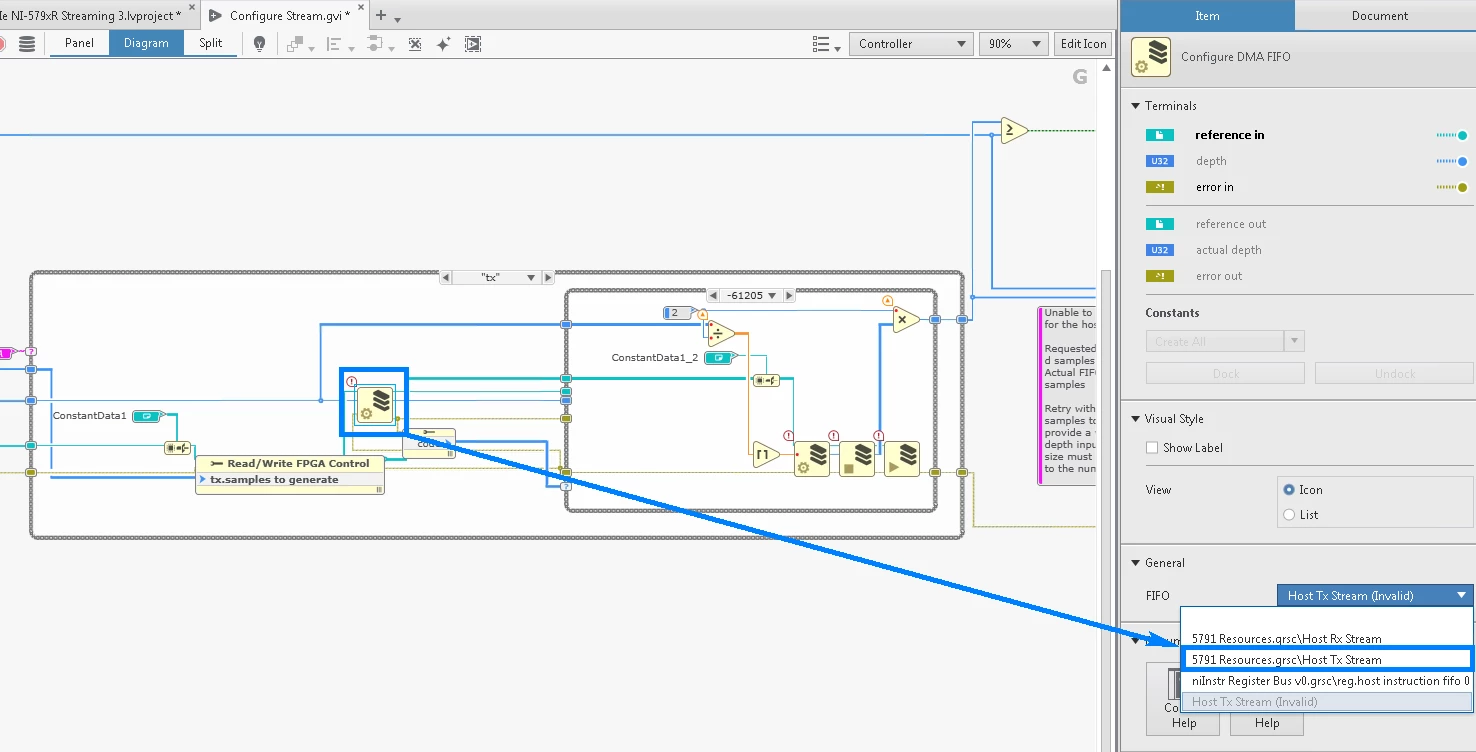Select the Clean Up Diagram sparkle icon
Image resolution: width=1476 pixels, height=752 pixels.
[443, 43]
